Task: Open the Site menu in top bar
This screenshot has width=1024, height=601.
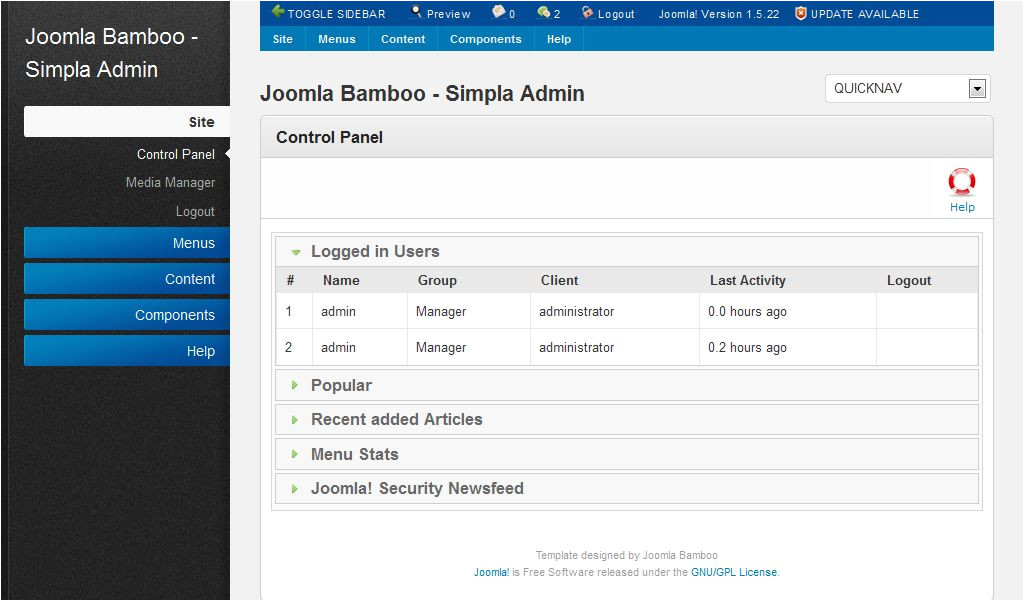Action: click(283, 39)
